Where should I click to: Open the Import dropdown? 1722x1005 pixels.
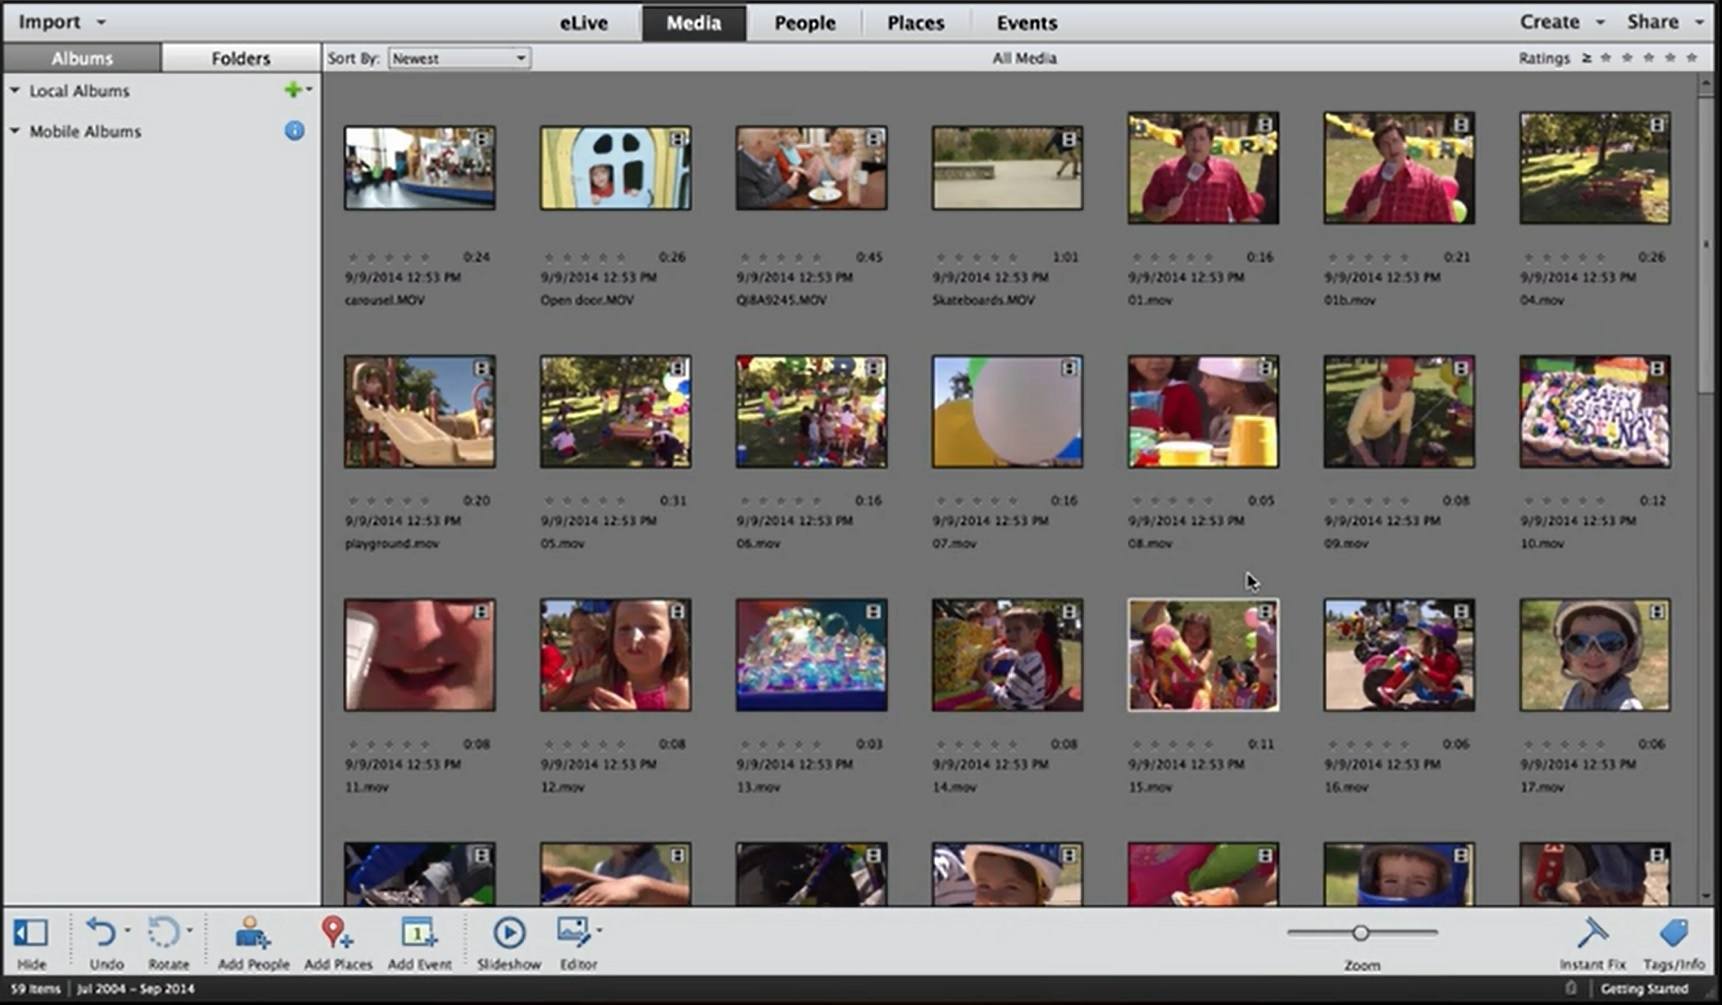pos(61,21)
